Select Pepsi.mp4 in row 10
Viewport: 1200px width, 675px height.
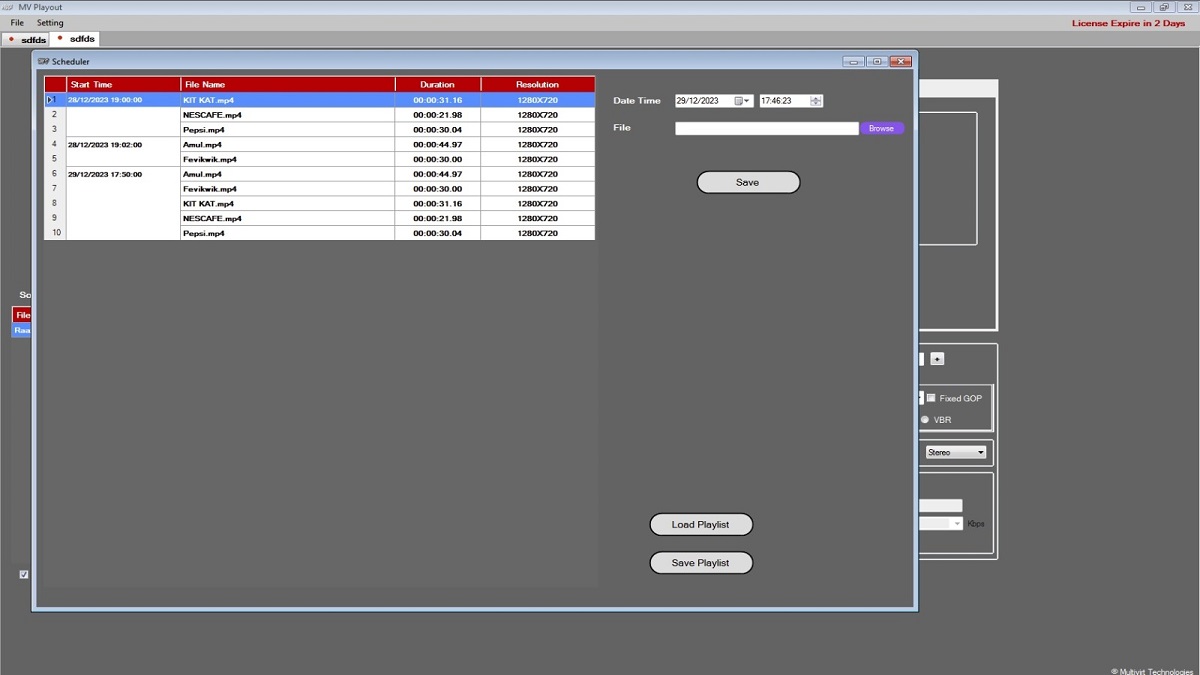coord(288,233)
